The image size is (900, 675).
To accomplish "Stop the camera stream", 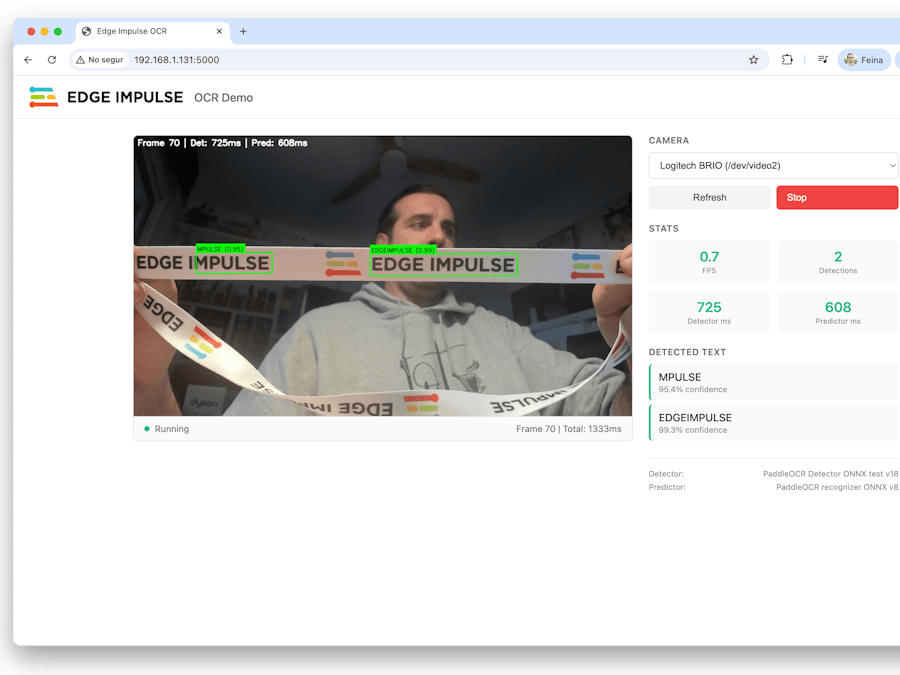I will 837,197.
